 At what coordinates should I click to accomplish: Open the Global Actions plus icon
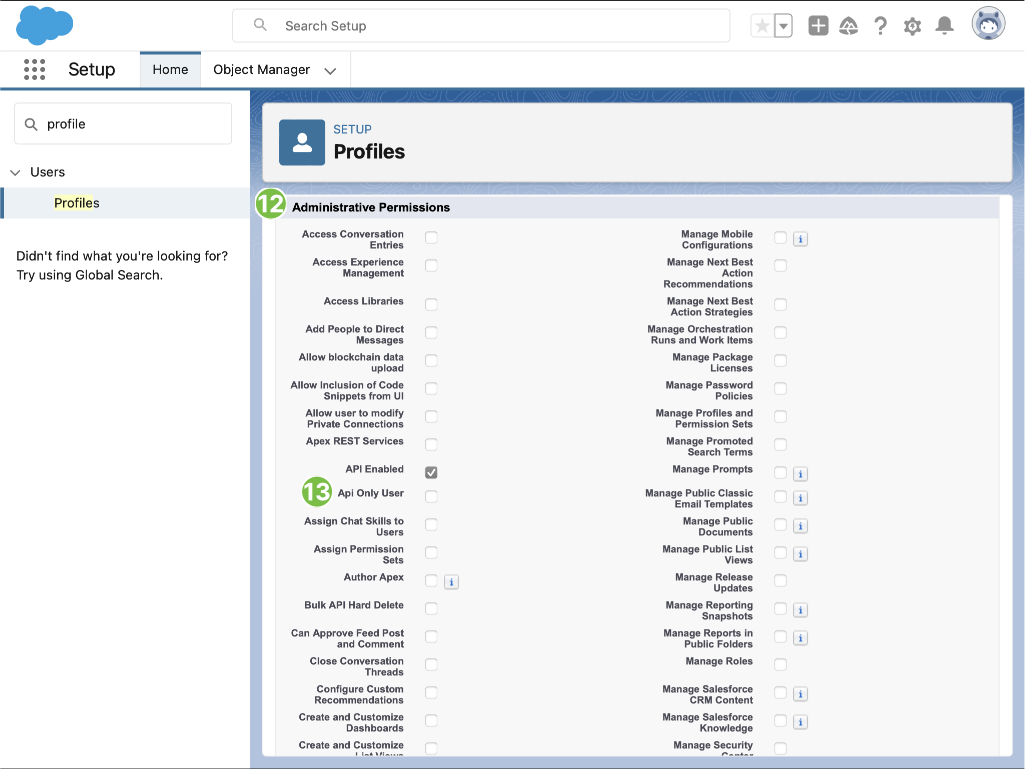click(x=818, y=26)
